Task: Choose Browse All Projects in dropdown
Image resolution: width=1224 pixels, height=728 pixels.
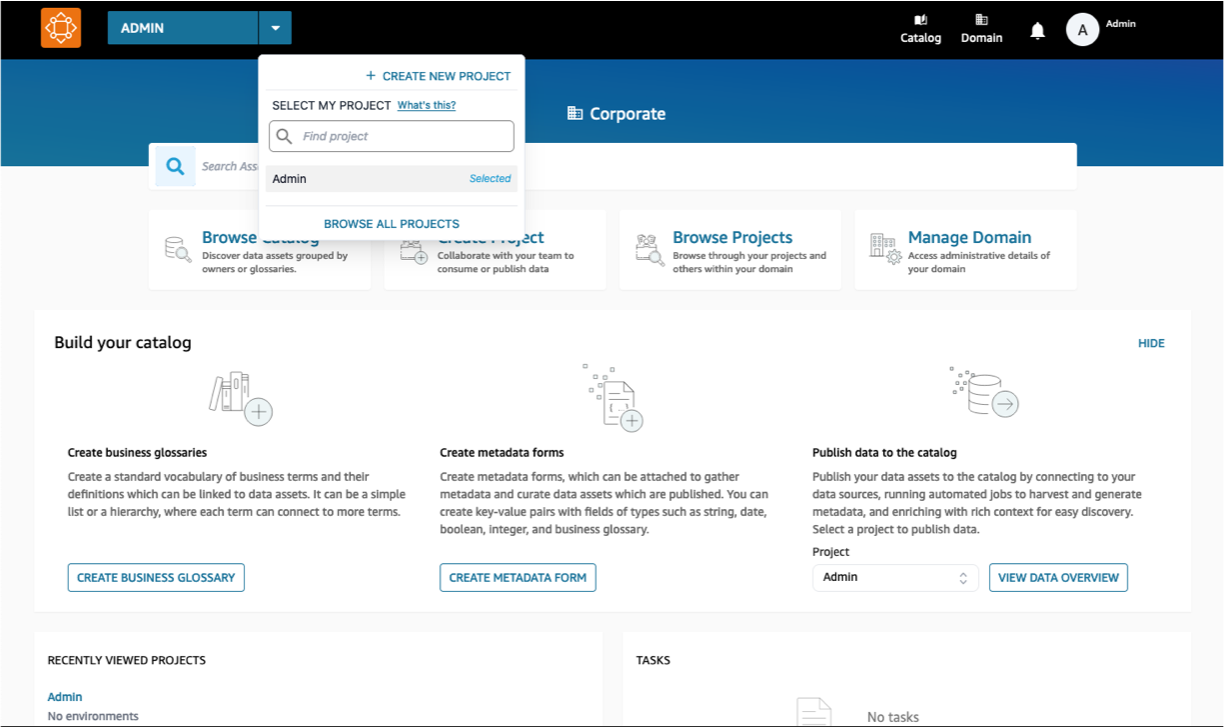Action: (392, 224)
